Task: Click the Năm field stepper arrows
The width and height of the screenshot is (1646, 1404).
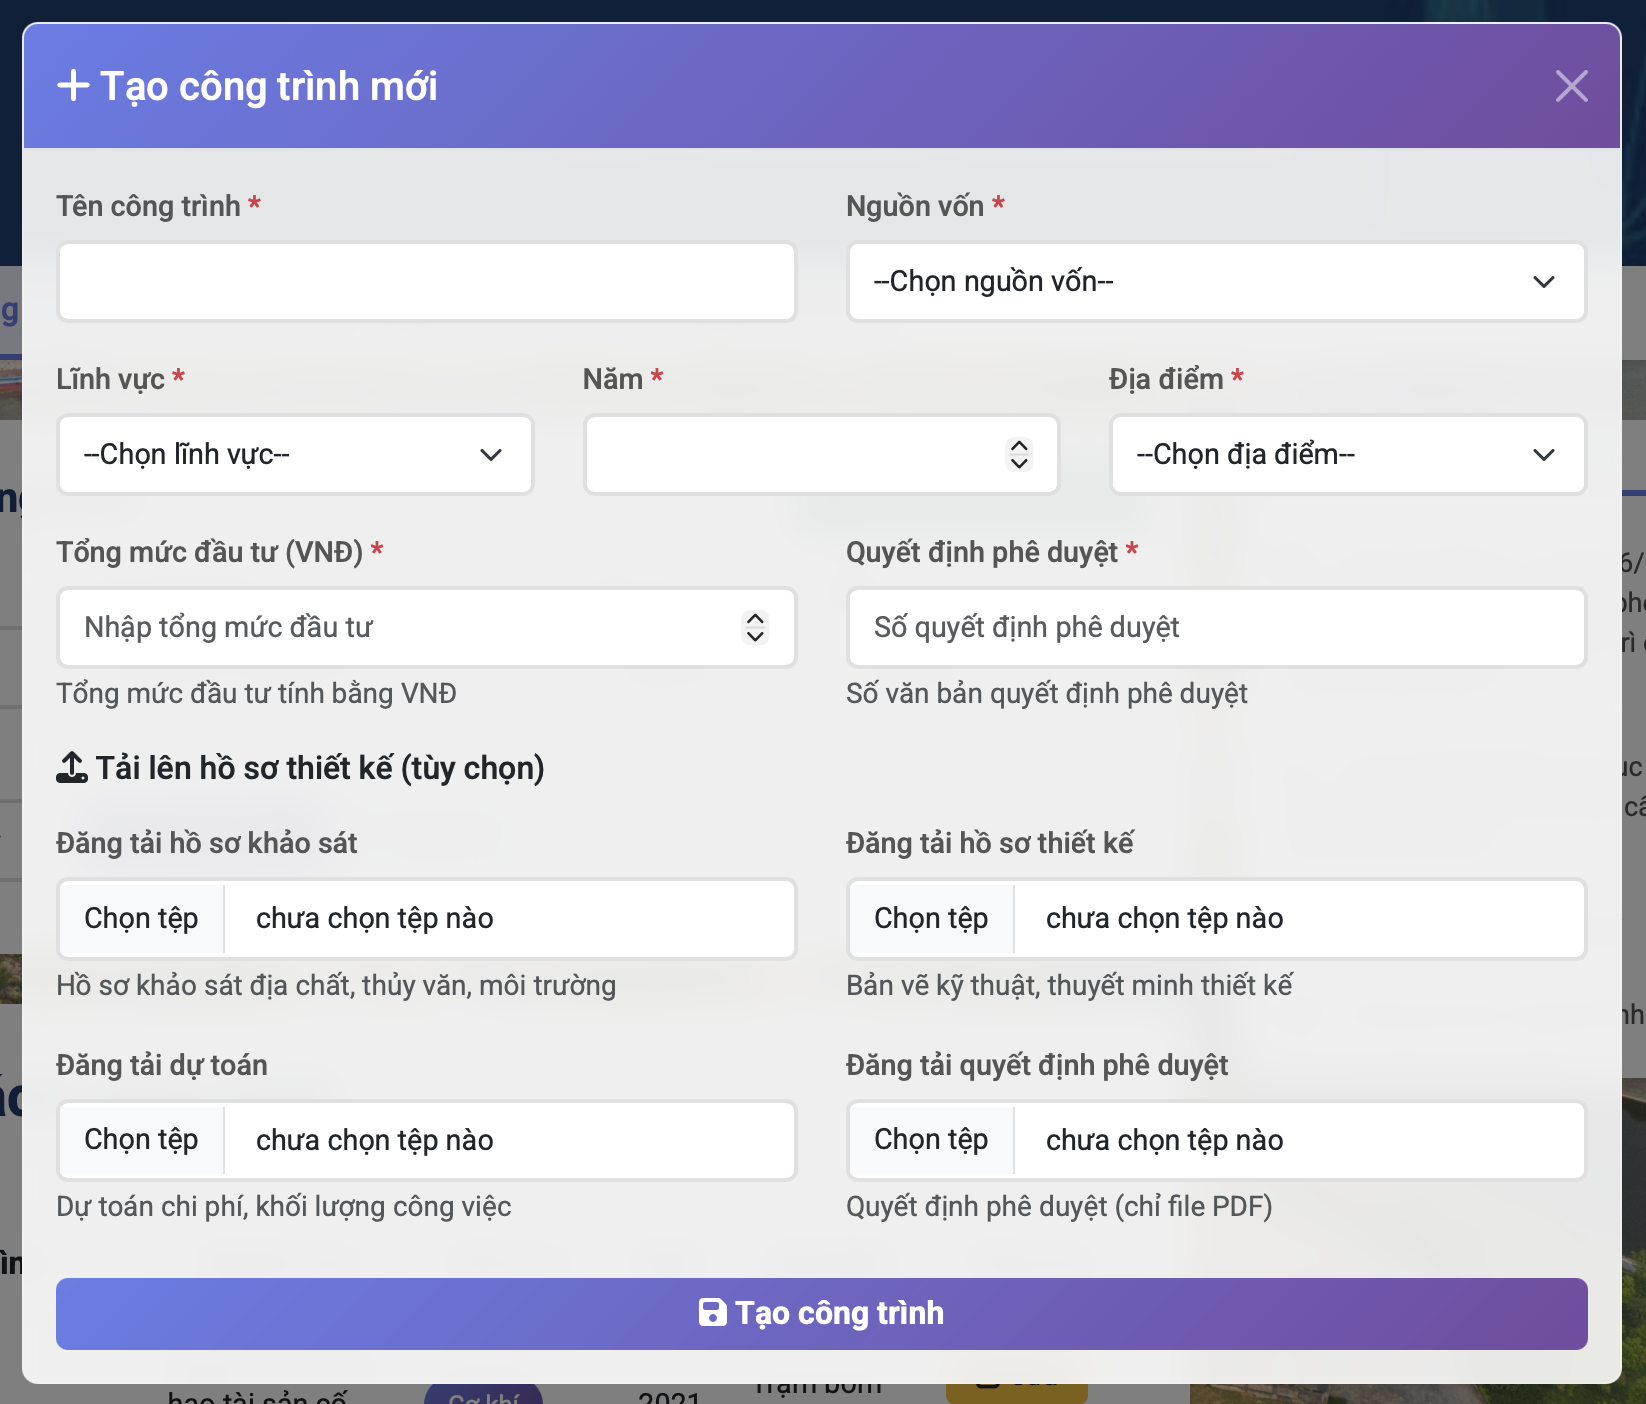Action: [x=1019, y=455]
